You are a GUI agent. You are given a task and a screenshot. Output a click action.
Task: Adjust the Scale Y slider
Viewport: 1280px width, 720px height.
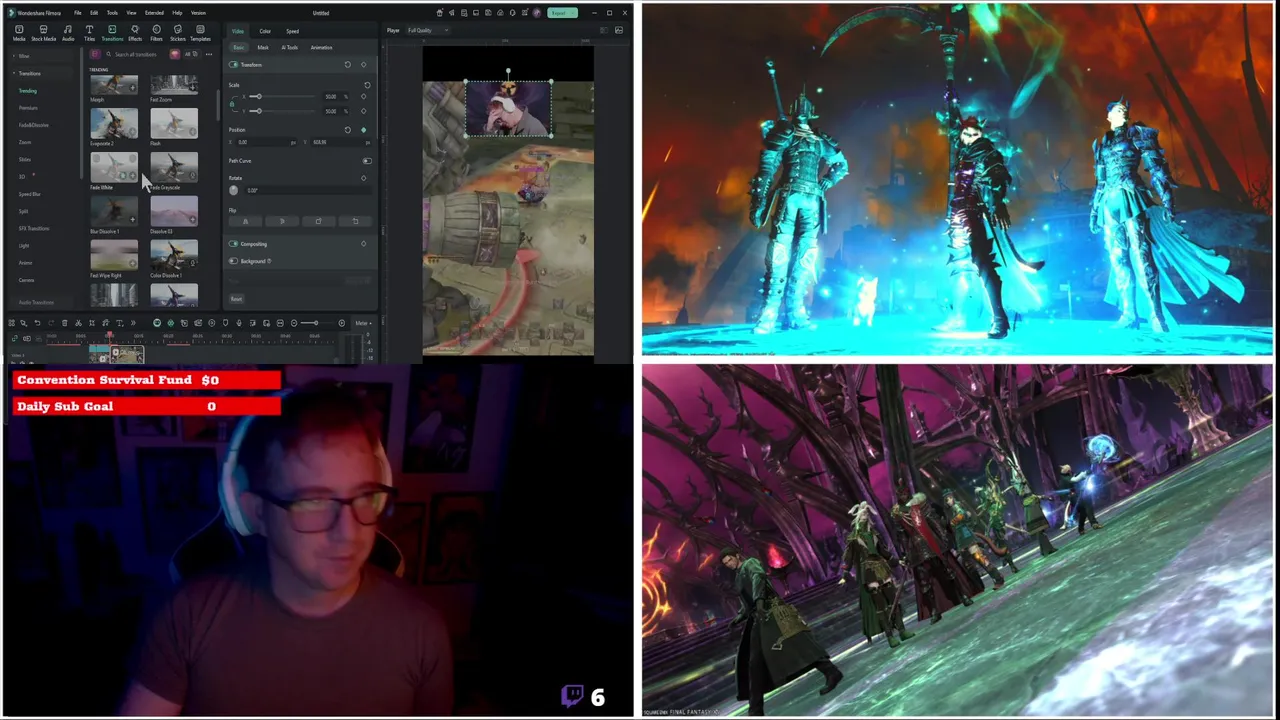point(282,111)
